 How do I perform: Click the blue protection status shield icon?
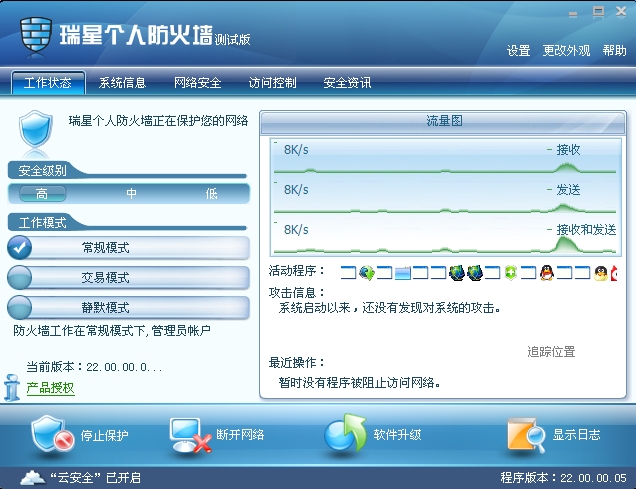[x=36, y=130]
